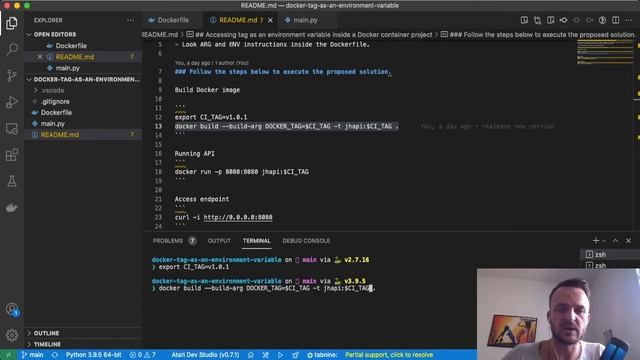Open the Explorer view in activity bar
This screenshot has height=360, width=640.
[12, 23]
